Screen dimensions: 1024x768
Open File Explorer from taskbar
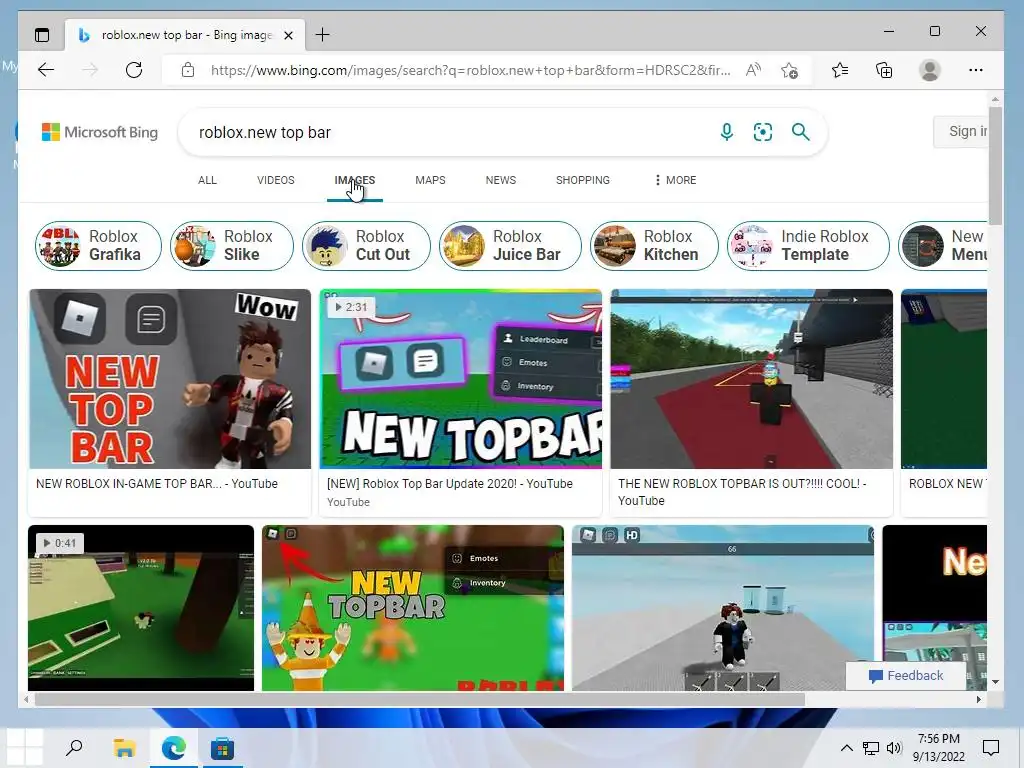124,748
